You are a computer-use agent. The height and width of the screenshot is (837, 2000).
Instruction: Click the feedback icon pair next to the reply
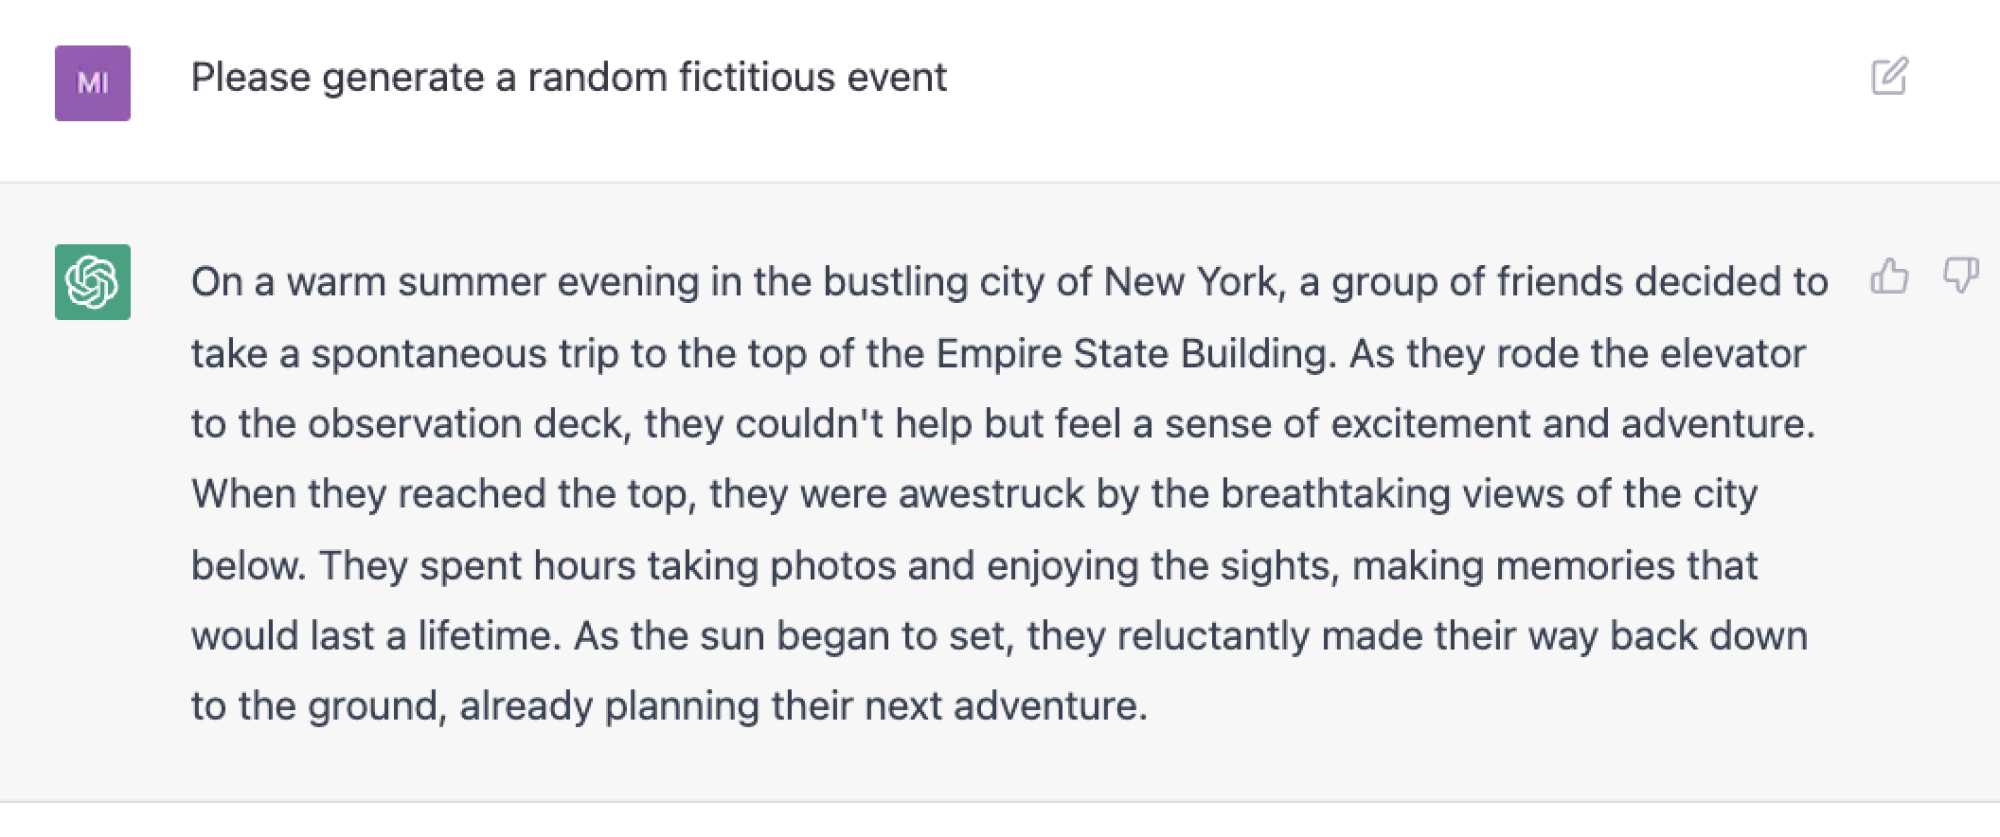(1925, 277)
